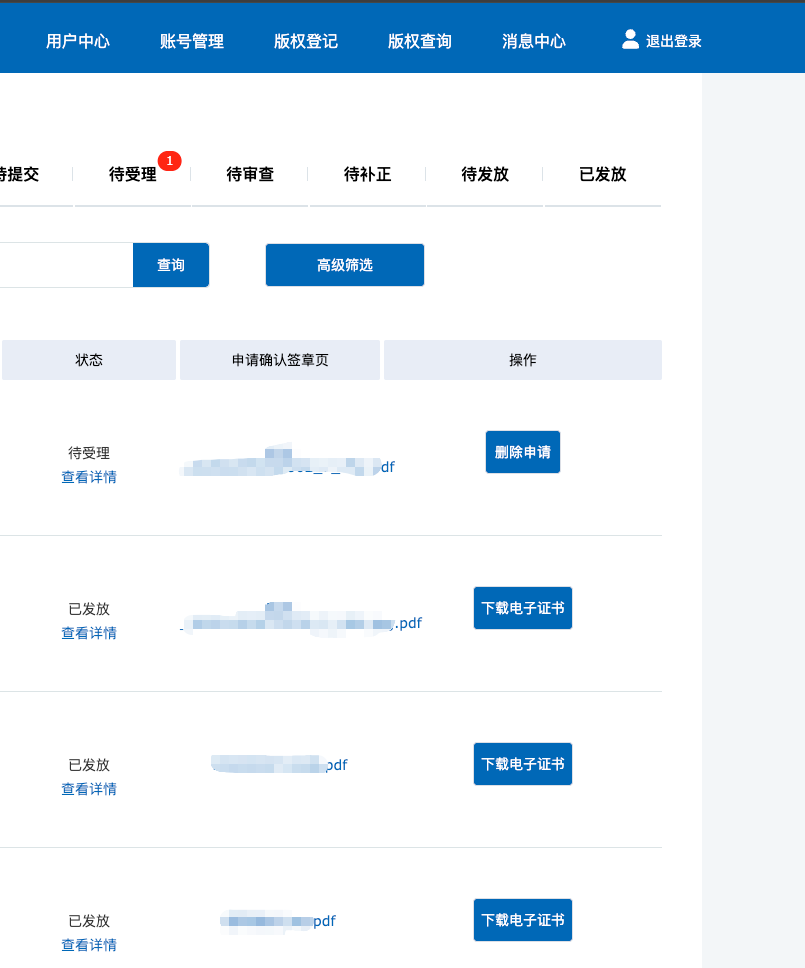Click the first 下载电子证书 button
The height and width of the screenshot is (968, 805).
523,608
